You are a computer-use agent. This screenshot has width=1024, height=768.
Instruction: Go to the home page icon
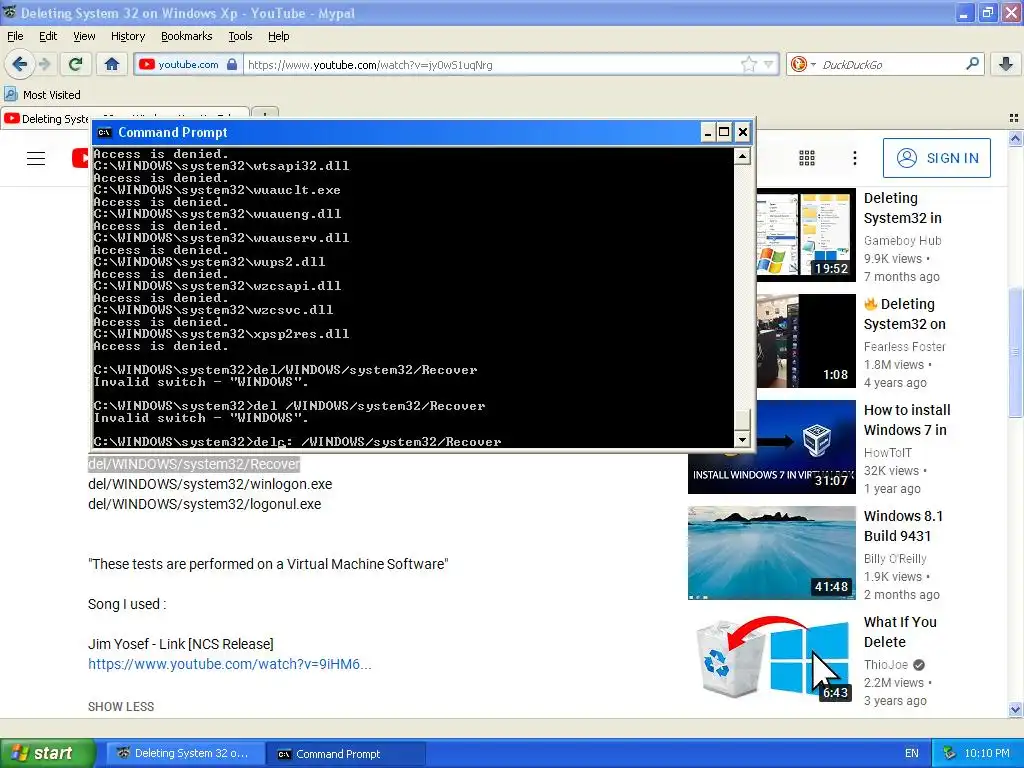click(x=112, y=64)
